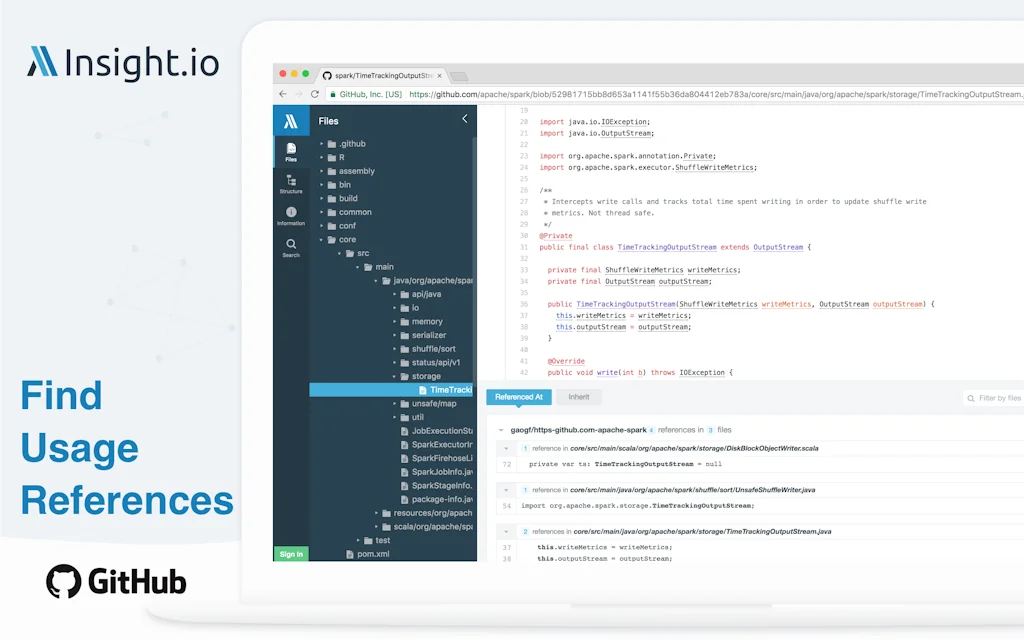The width and height of the screenshot is (1024, 640).
Task: Open the Information panel
Action: click(291, 214)
